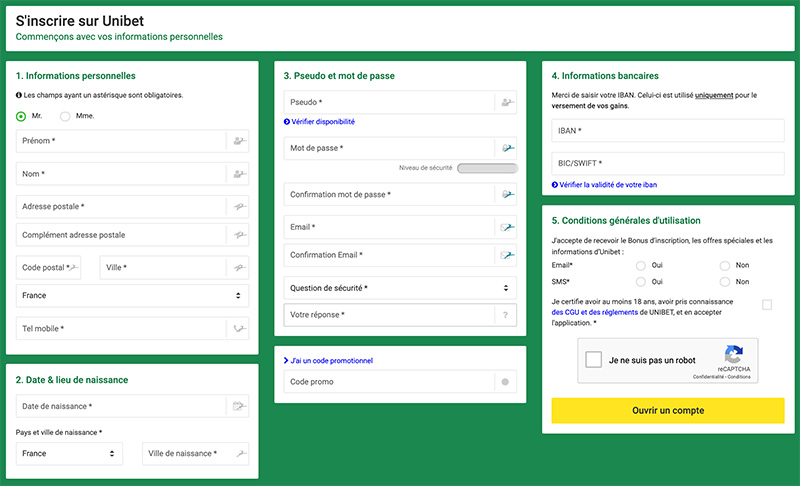Focus the Confirmation Email field
This screenshot has width=800, height=486.
click(x=400, y=255)
